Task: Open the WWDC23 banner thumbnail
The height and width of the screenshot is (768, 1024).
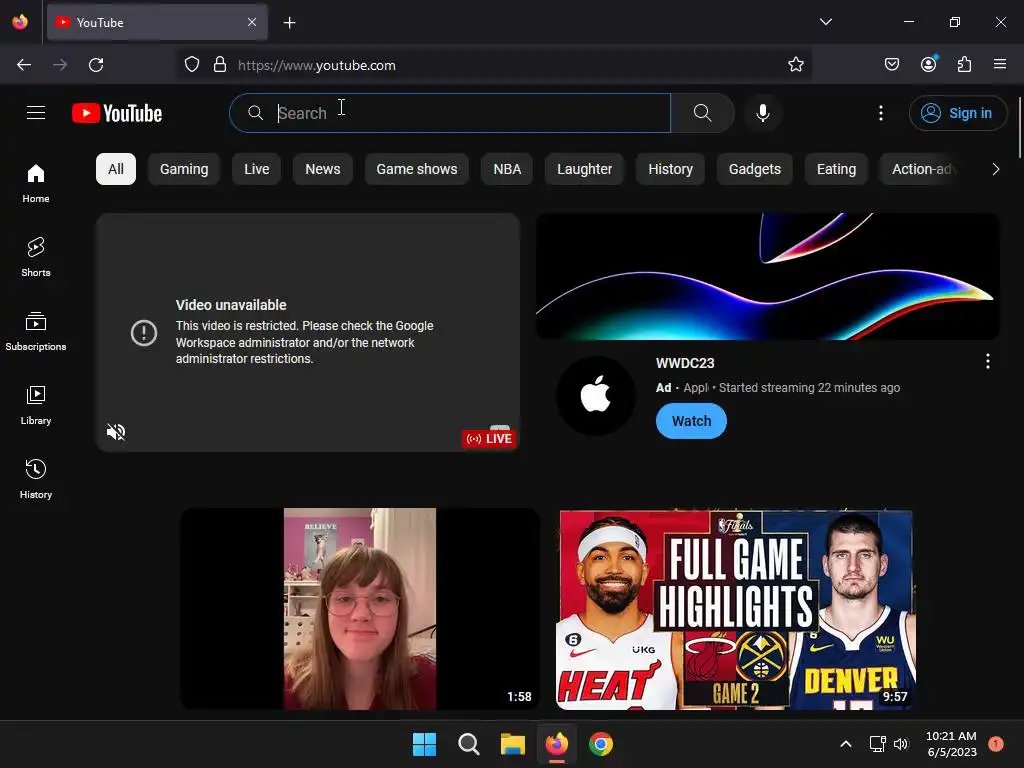Action: [767, 276]
